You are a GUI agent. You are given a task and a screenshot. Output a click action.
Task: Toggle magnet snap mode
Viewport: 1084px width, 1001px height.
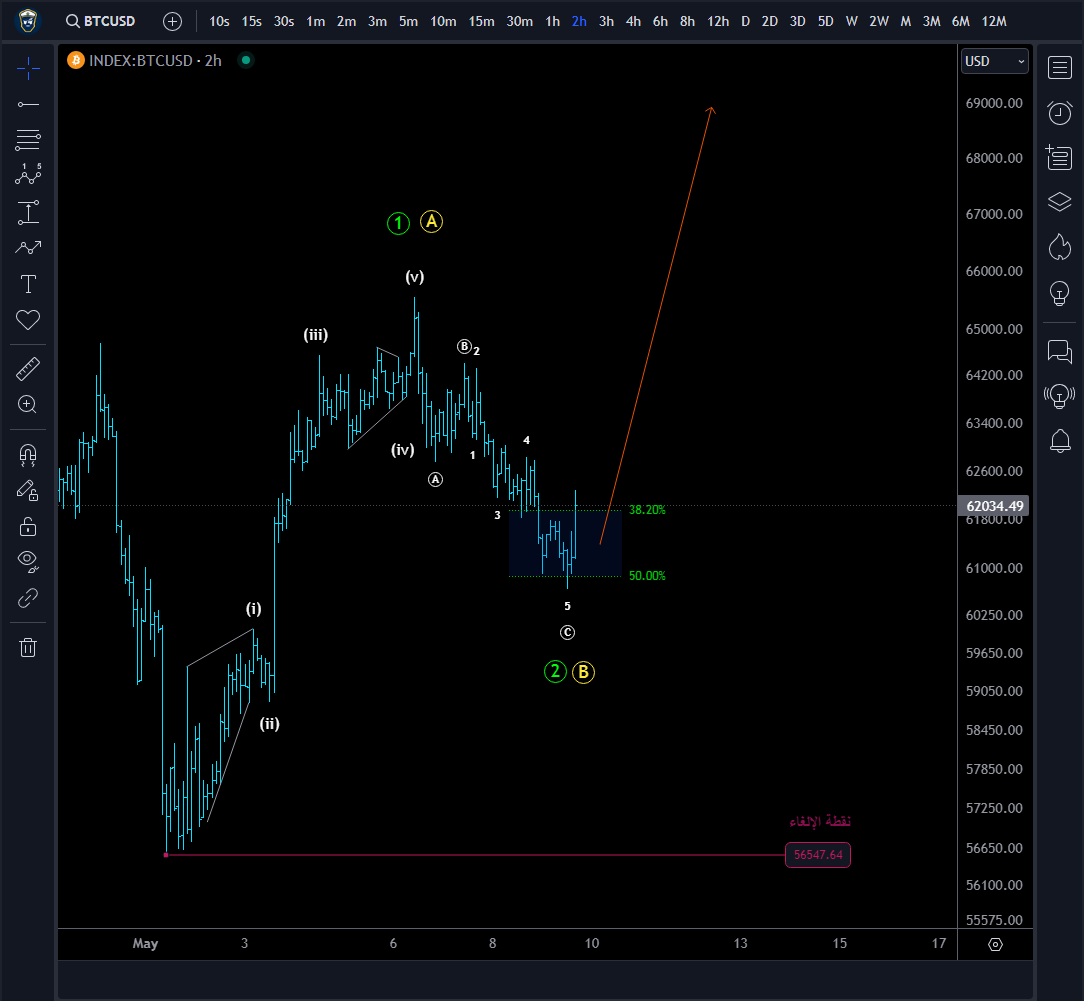(x=28, y=454)
